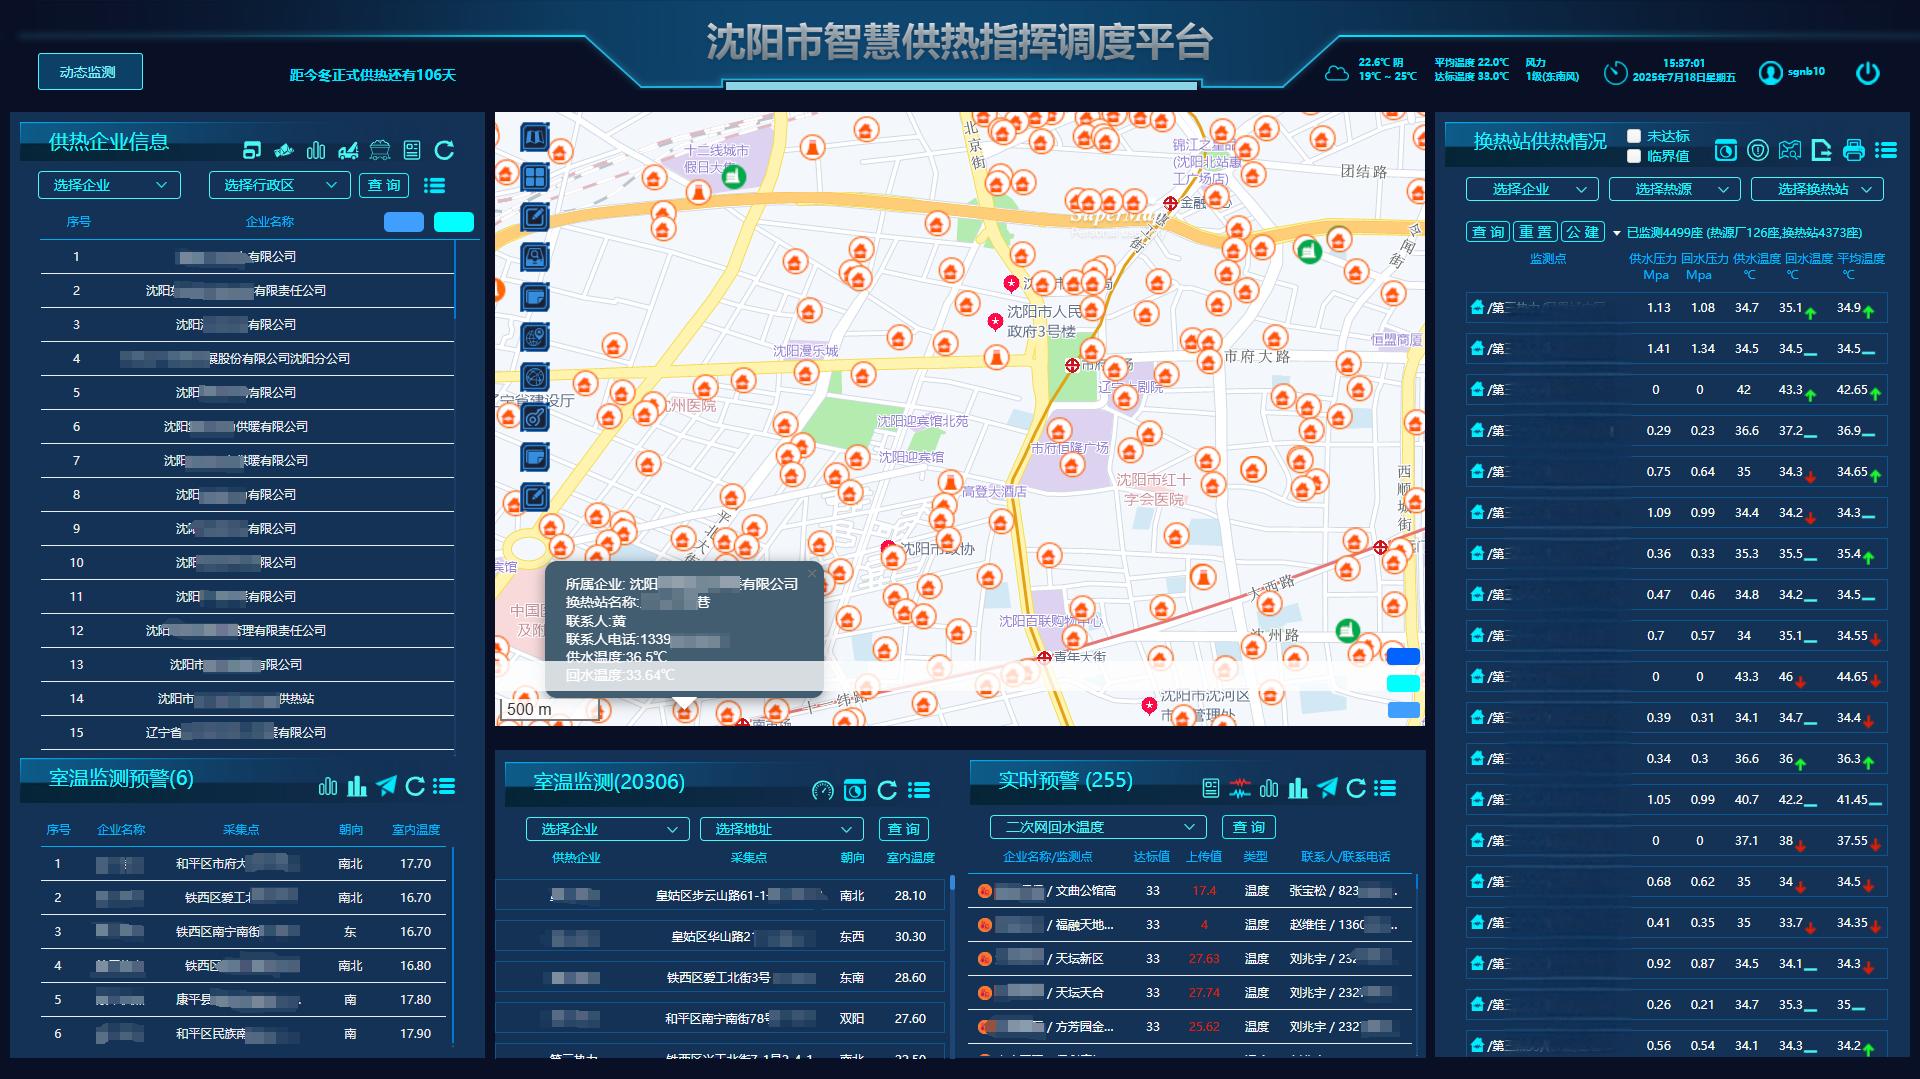Click the tow truck icon in 供热企业信息

click(x=348, y=150)
